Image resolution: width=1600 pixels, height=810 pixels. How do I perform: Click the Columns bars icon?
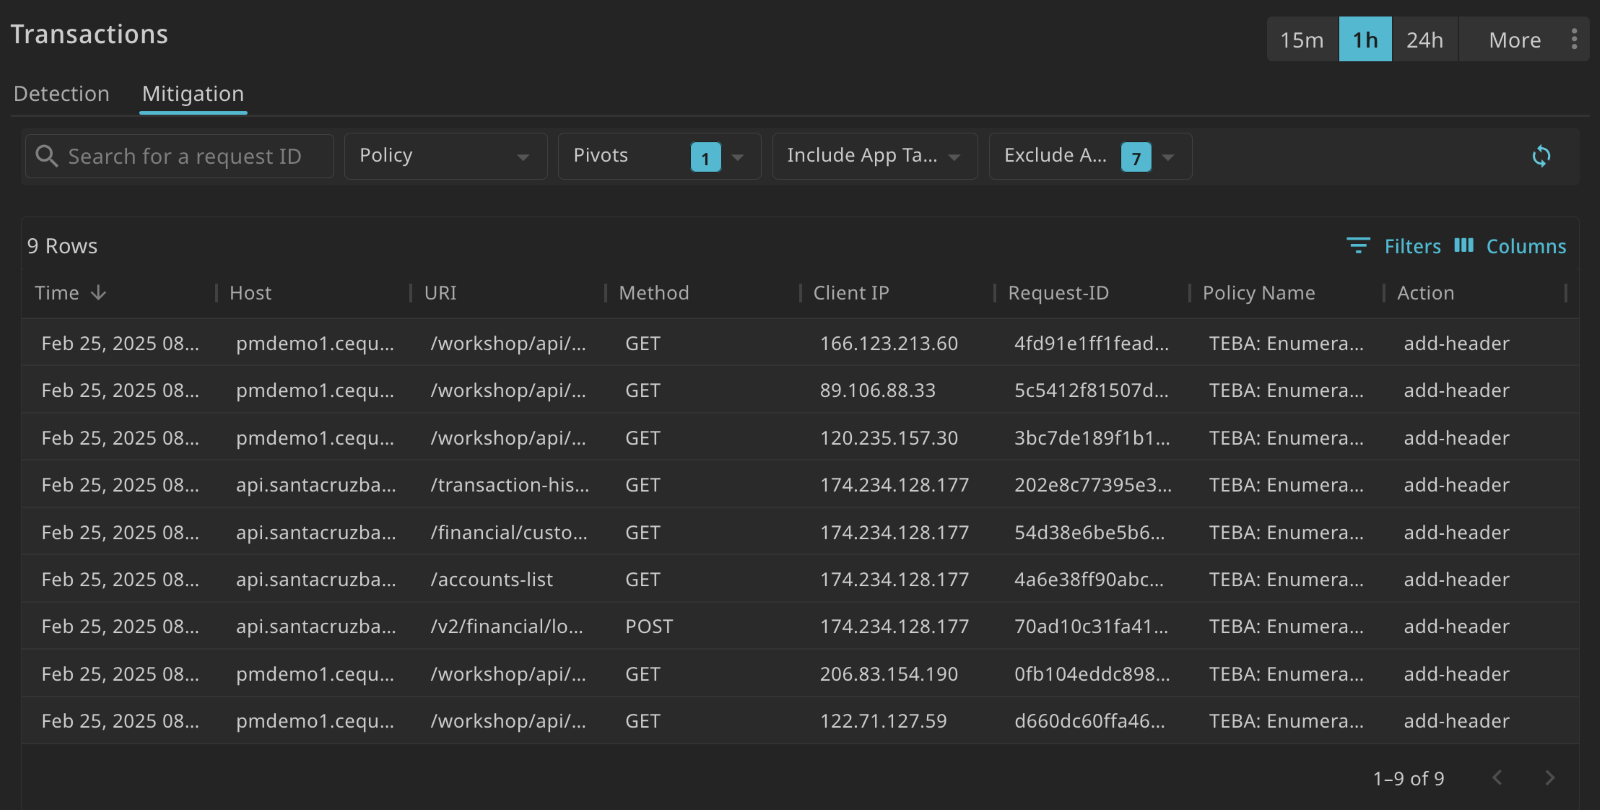1464,246
